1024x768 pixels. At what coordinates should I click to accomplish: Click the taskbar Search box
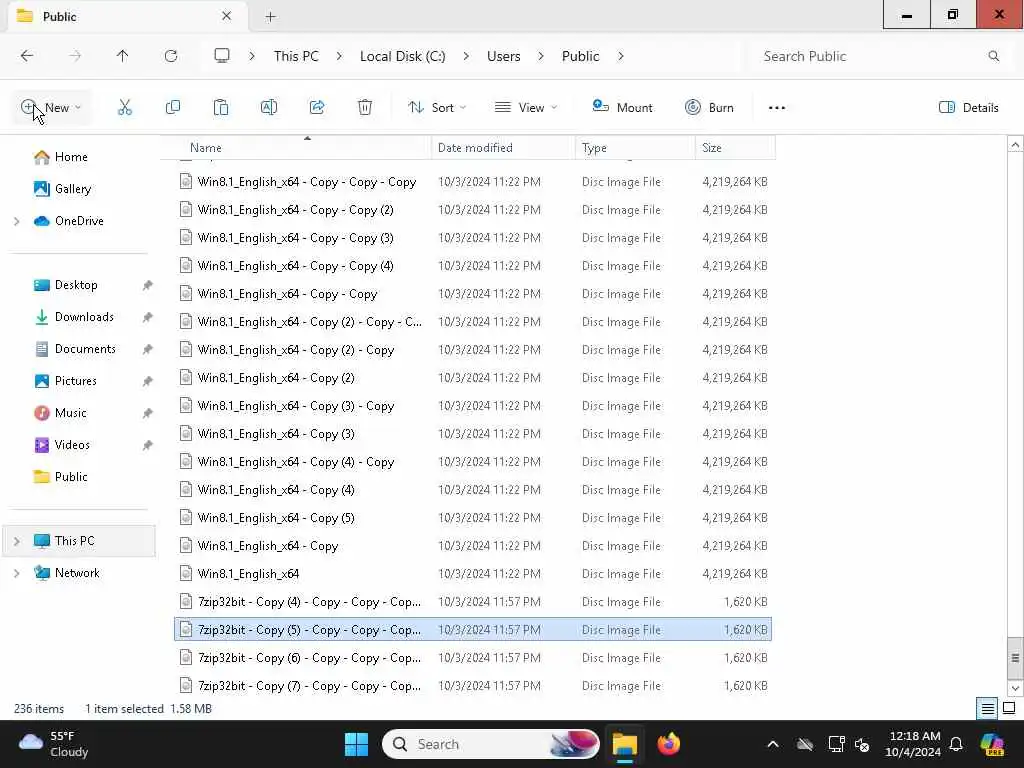(490, 744)
